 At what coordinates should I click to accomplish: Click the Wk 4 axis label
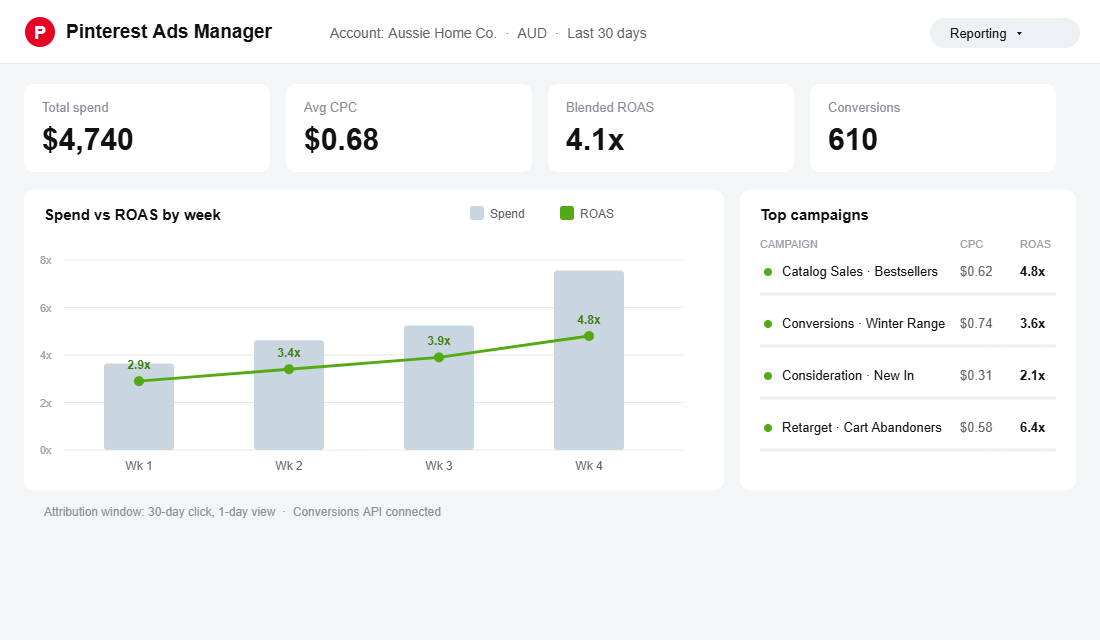[x=589, y=466]
